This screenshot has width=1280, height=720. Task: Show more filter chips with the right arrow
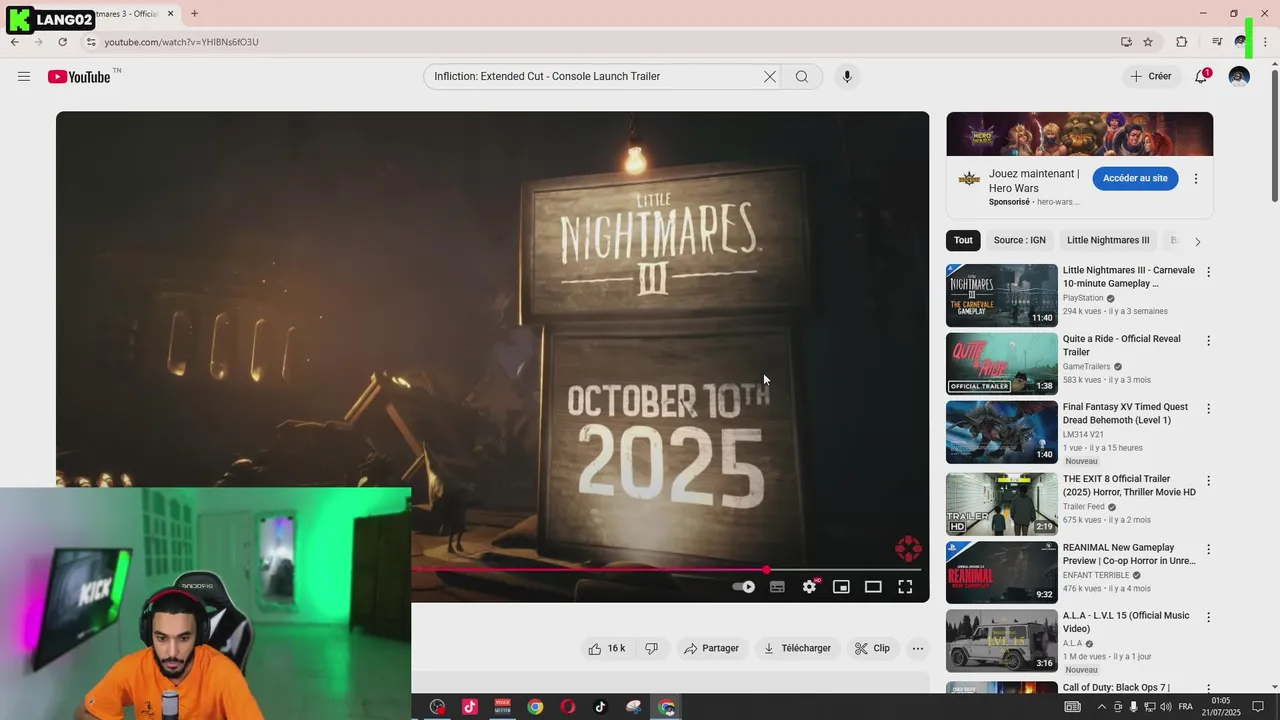point(1197,242)
